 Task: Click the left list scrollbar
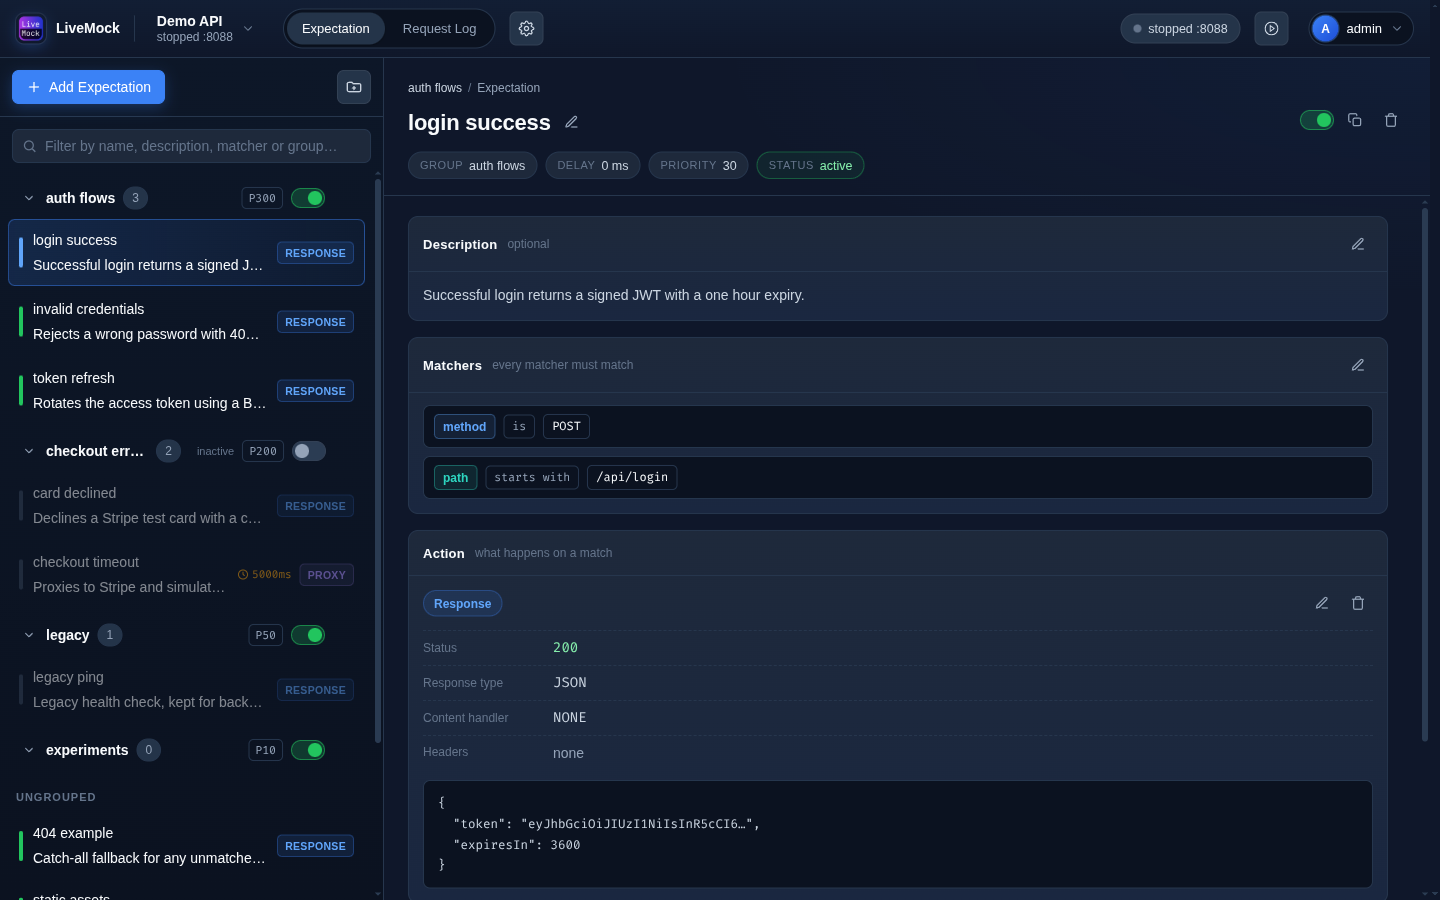378,460
